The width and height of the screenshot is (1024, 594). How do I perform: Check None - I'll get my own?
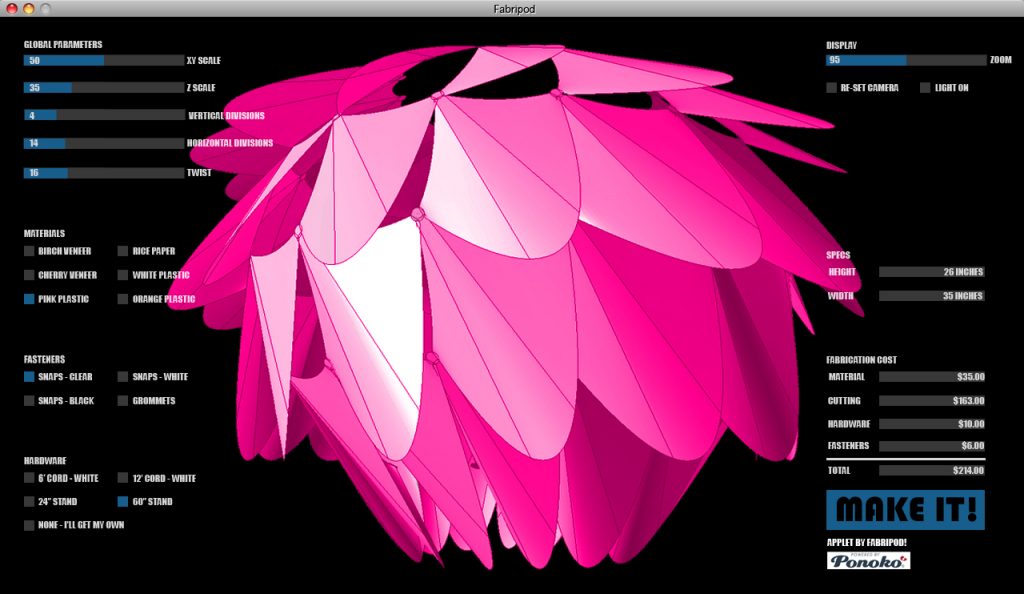click(x=29, y=525)
